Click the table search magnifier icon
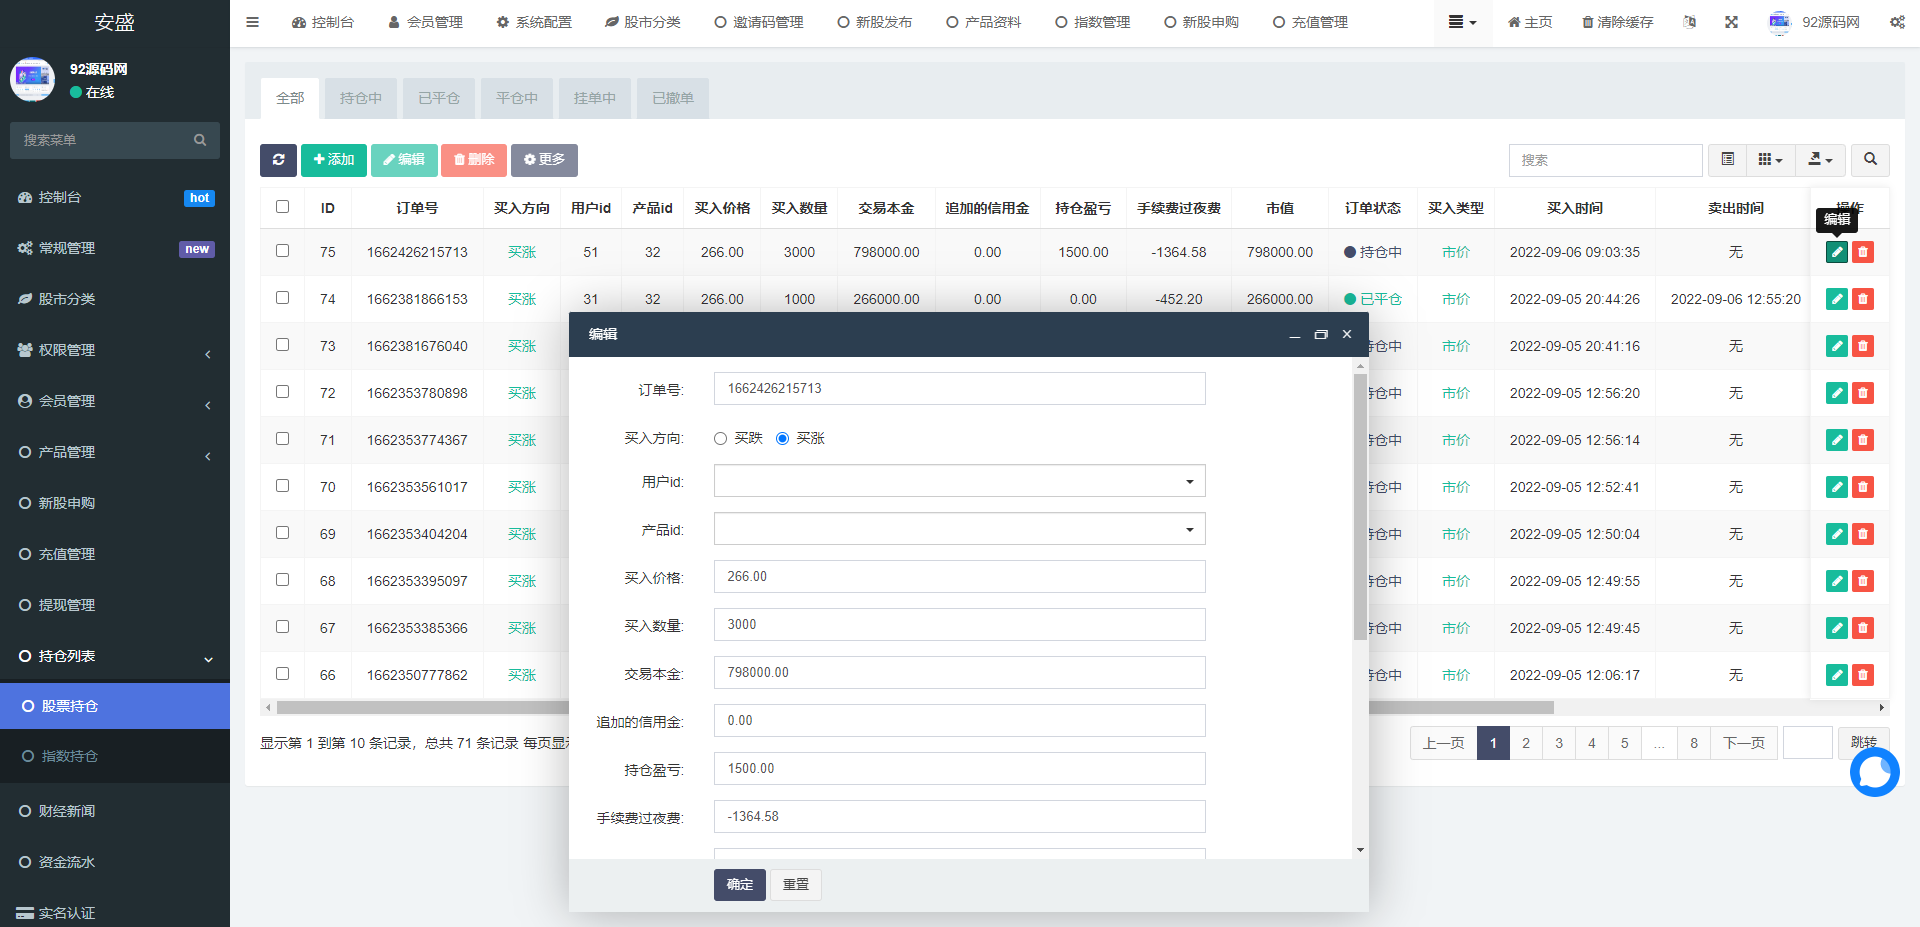This screenshot has height=927, width=1920. click(x=1870, y=160)
